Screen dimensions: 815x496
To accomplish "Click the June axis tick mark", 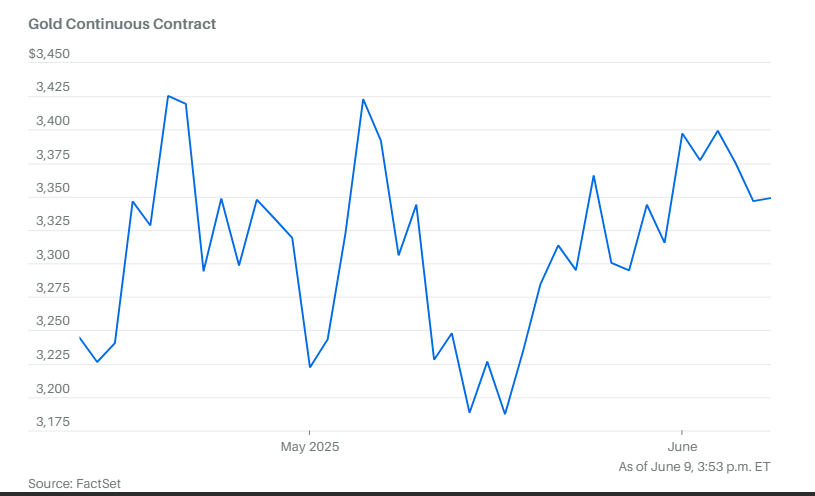I will click(x=682, y=433).
